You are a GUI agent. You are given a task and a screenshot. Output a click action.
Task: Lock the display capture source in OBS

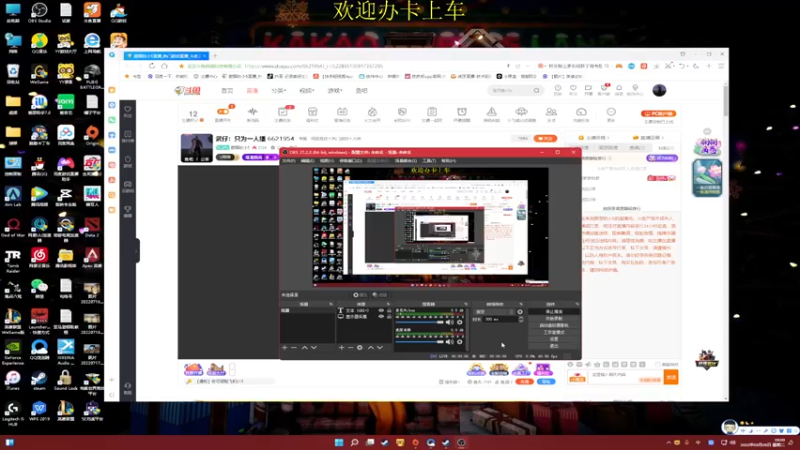click(x=389, y=316)
